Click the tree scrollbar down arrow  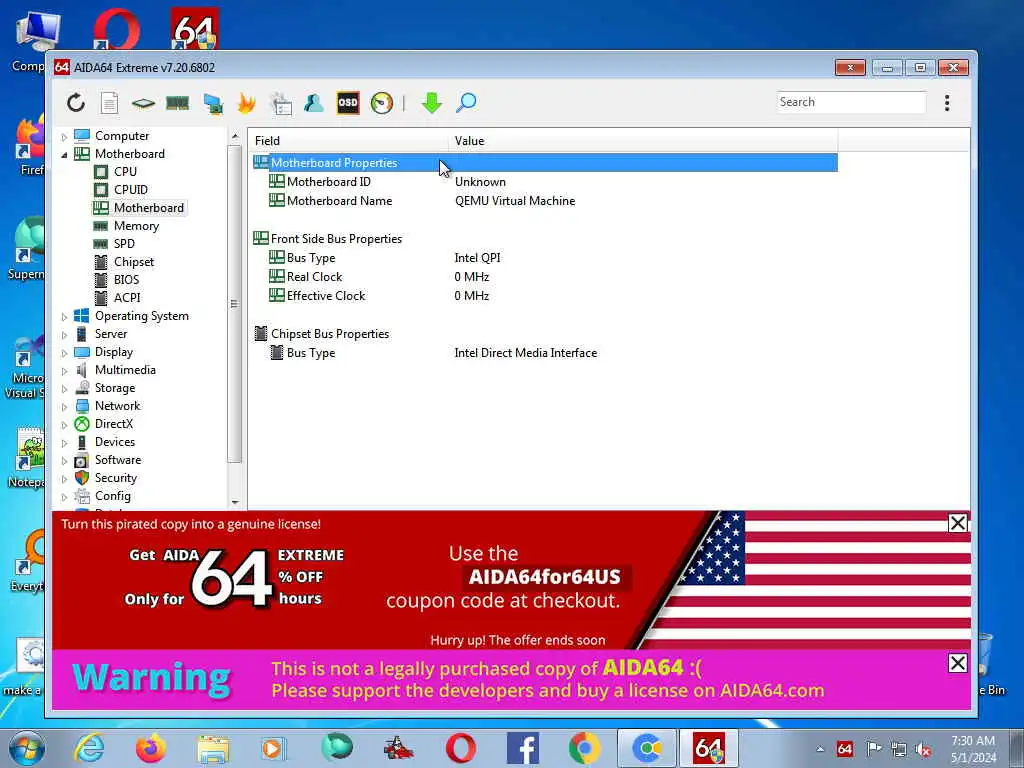click(235, 502)
